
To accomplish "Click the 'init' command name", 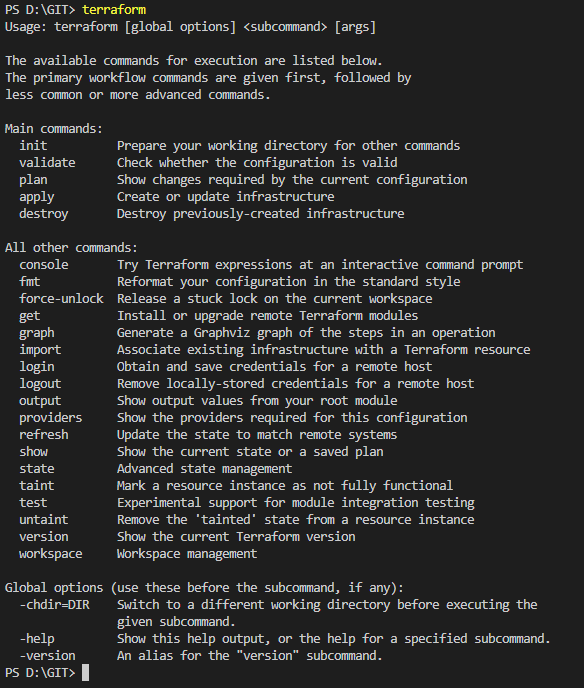I will (33, 146).
